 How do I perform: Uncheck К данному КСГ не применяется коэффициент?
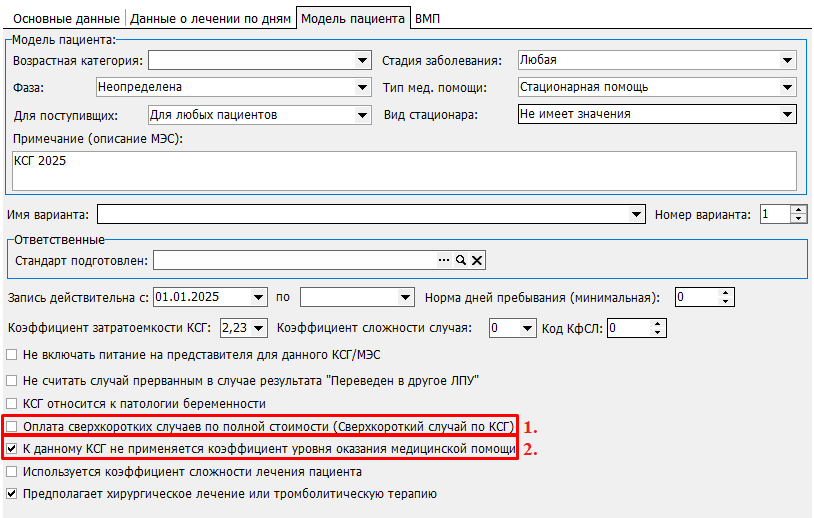point(12,449)
